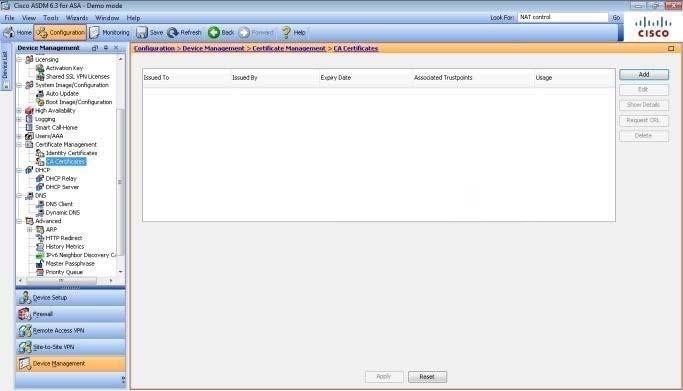Click the Apply button

pyautogui.click(x=384, y=377)
